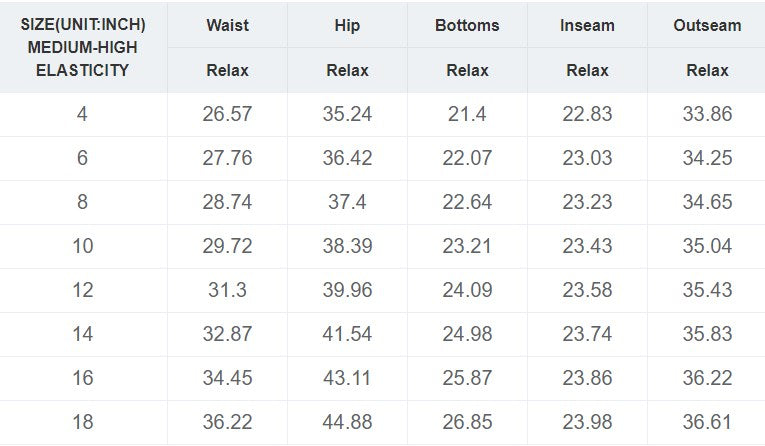Select the Bottoms column header

click(x=467, y=25)
